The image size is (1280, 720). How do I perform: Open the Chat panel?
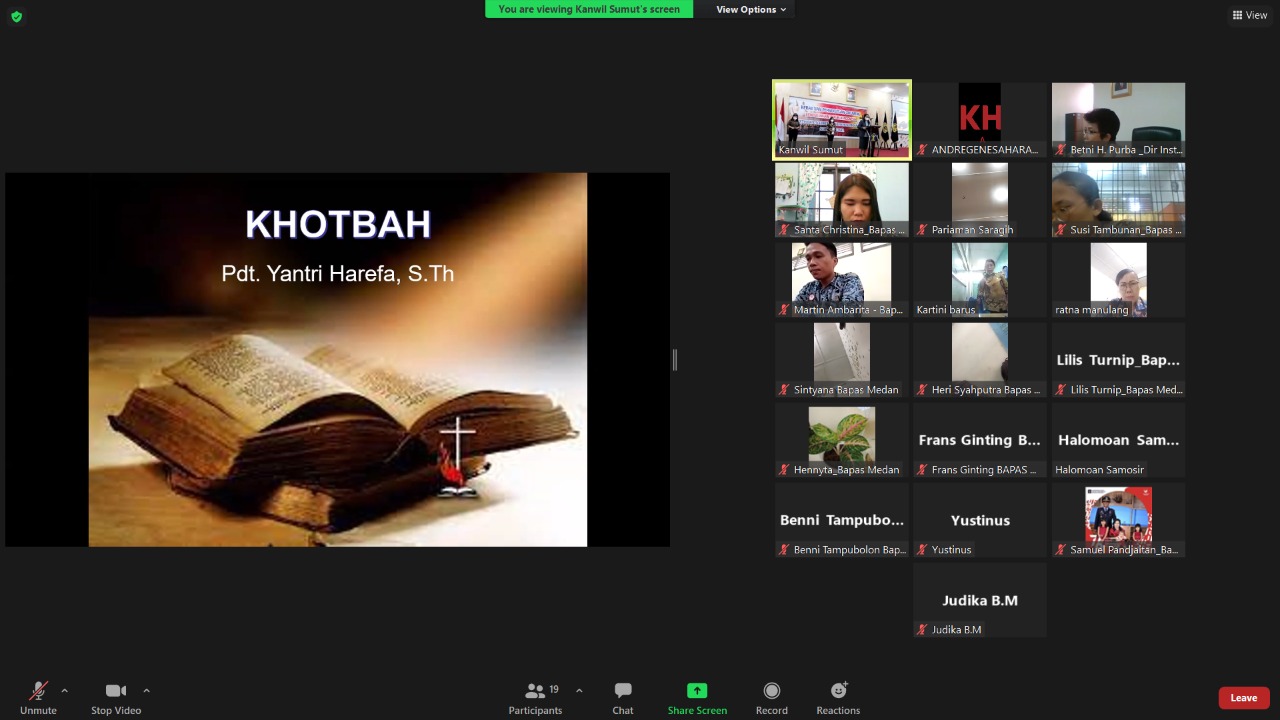(x=623, y=691)
